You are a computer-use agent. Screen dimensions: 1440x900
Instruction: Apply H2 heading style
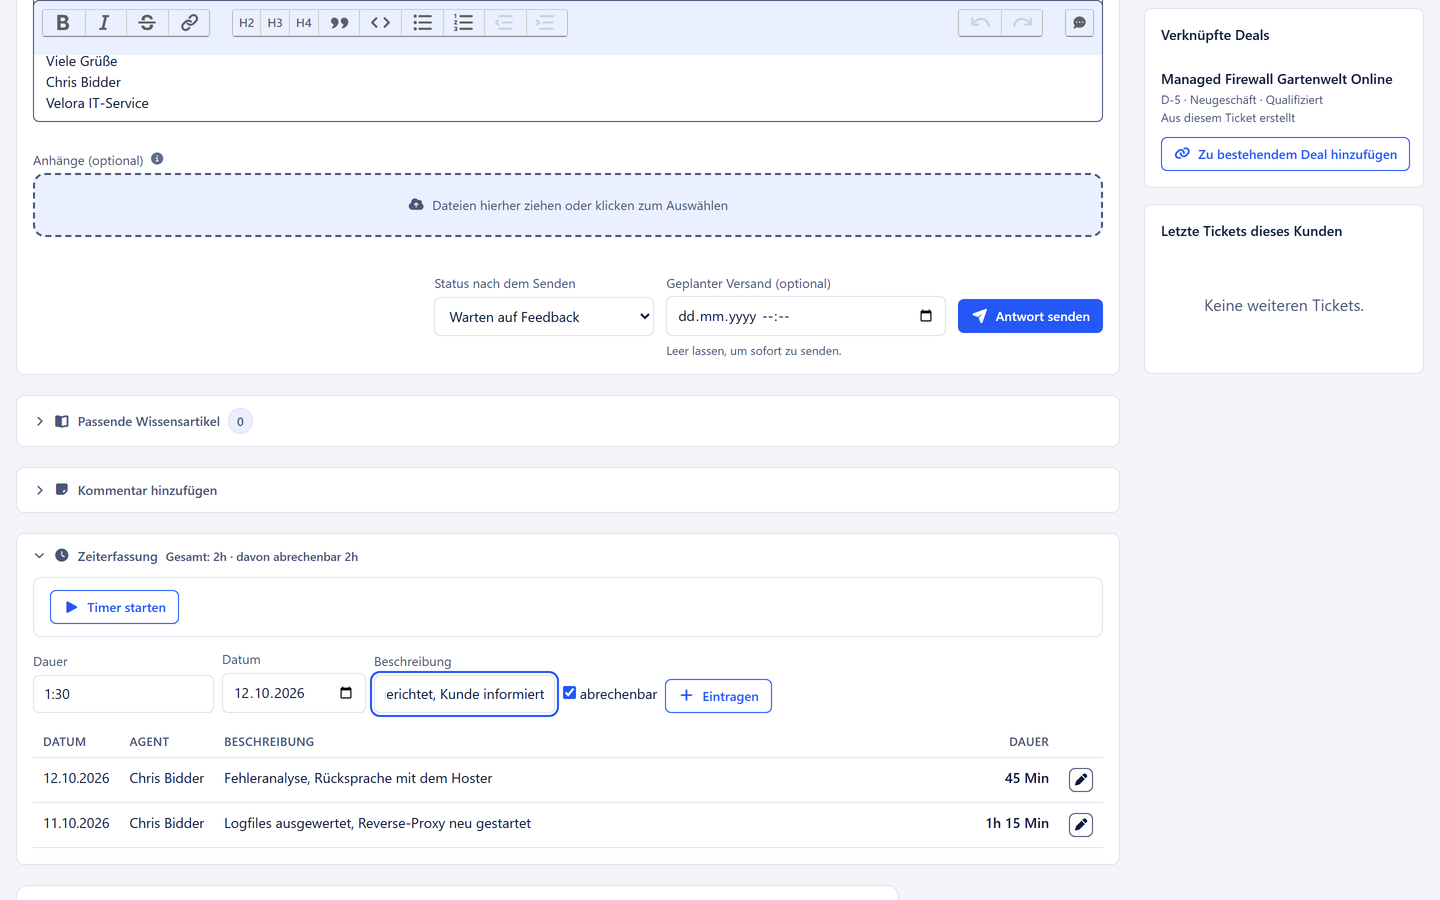coord(247,23)
